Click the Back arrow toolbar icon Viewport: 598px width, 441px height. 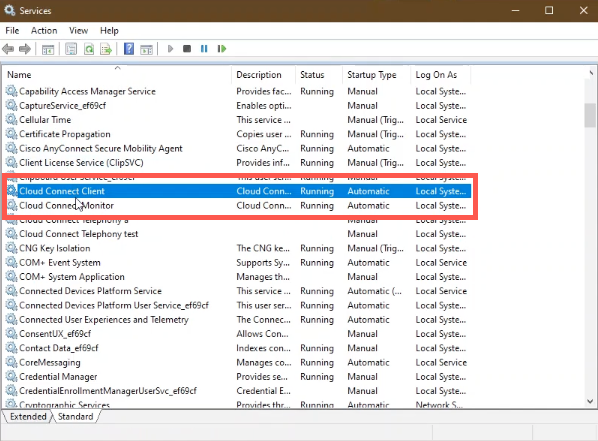[8, 49]
